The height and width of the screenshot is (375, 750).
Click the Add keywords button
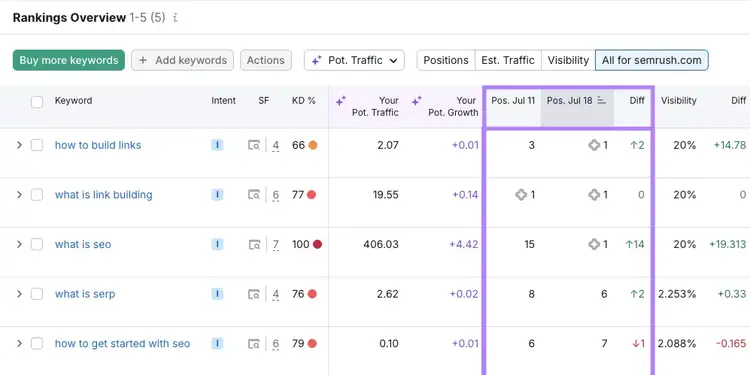coord(183,60)
